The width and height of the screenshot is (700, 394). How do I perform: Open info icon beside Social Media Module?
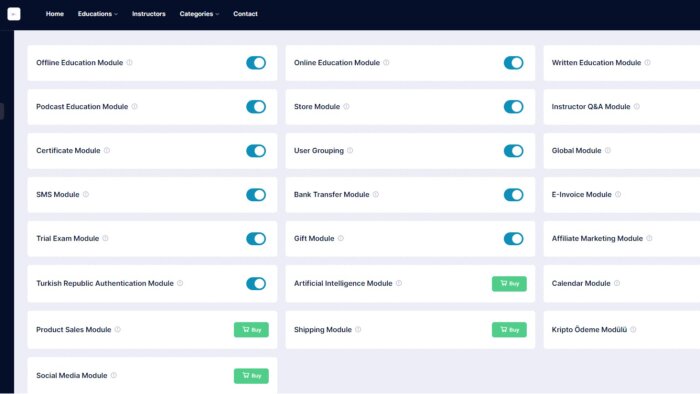[113, 375]
